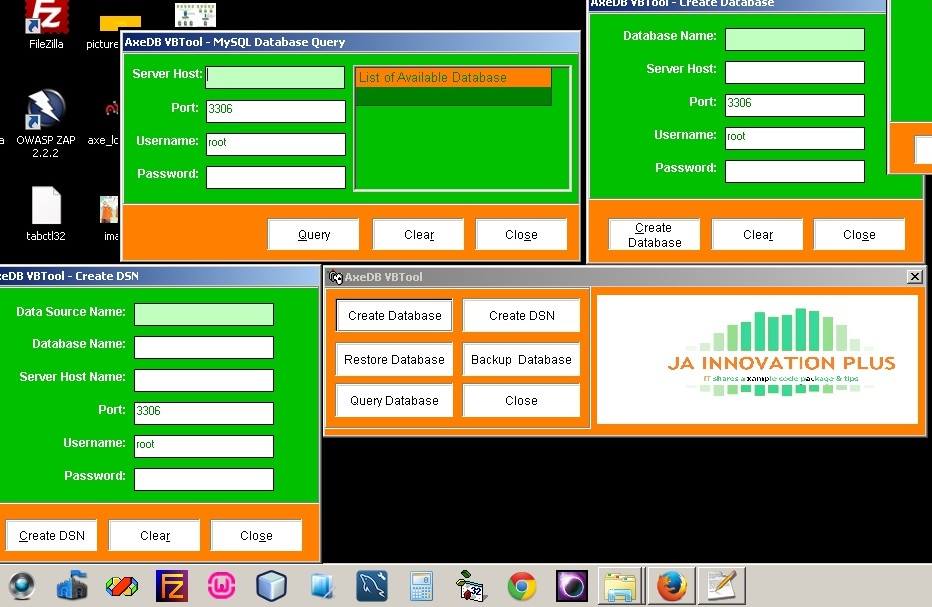Click Create Database in AxeDB VBTool menu window
The height and width of the screenshot is (607, 932).
coord(394,315)
